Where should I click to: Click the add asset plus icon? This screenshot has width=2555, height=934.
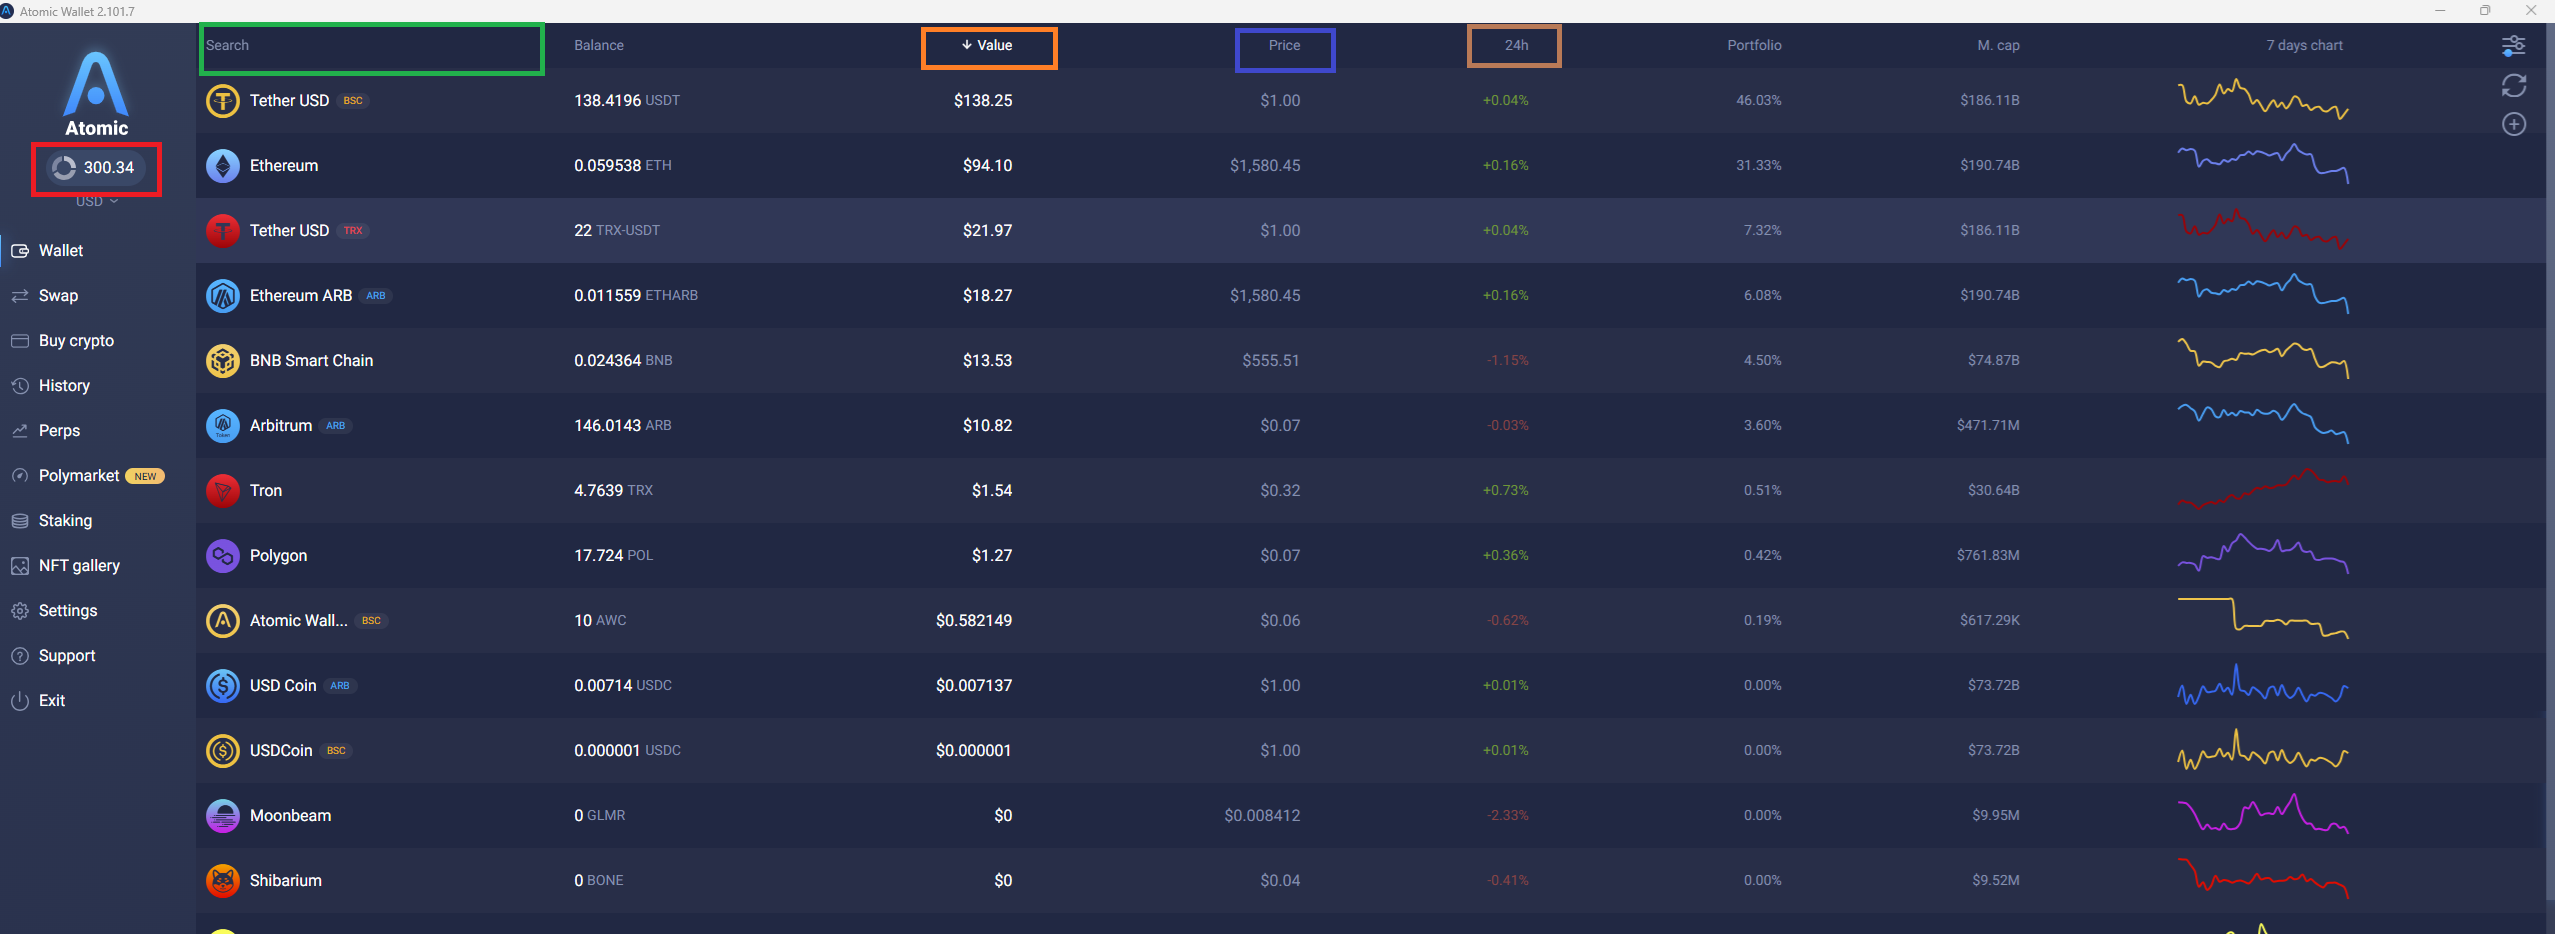(x=2513, y=124)
